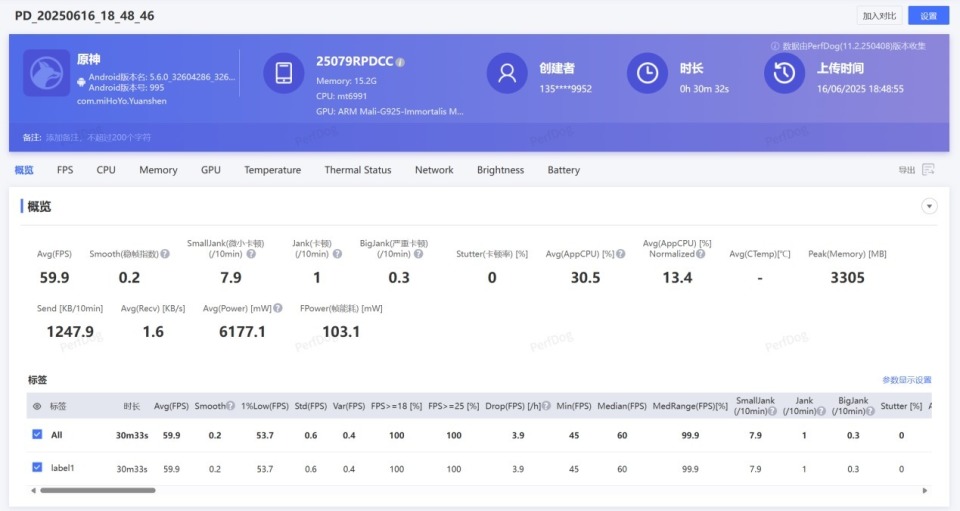Image resolution: width=960 pixels, height=511 pixels.
Task: Click the upload time history icon
Action: click(x=784, y=73)
